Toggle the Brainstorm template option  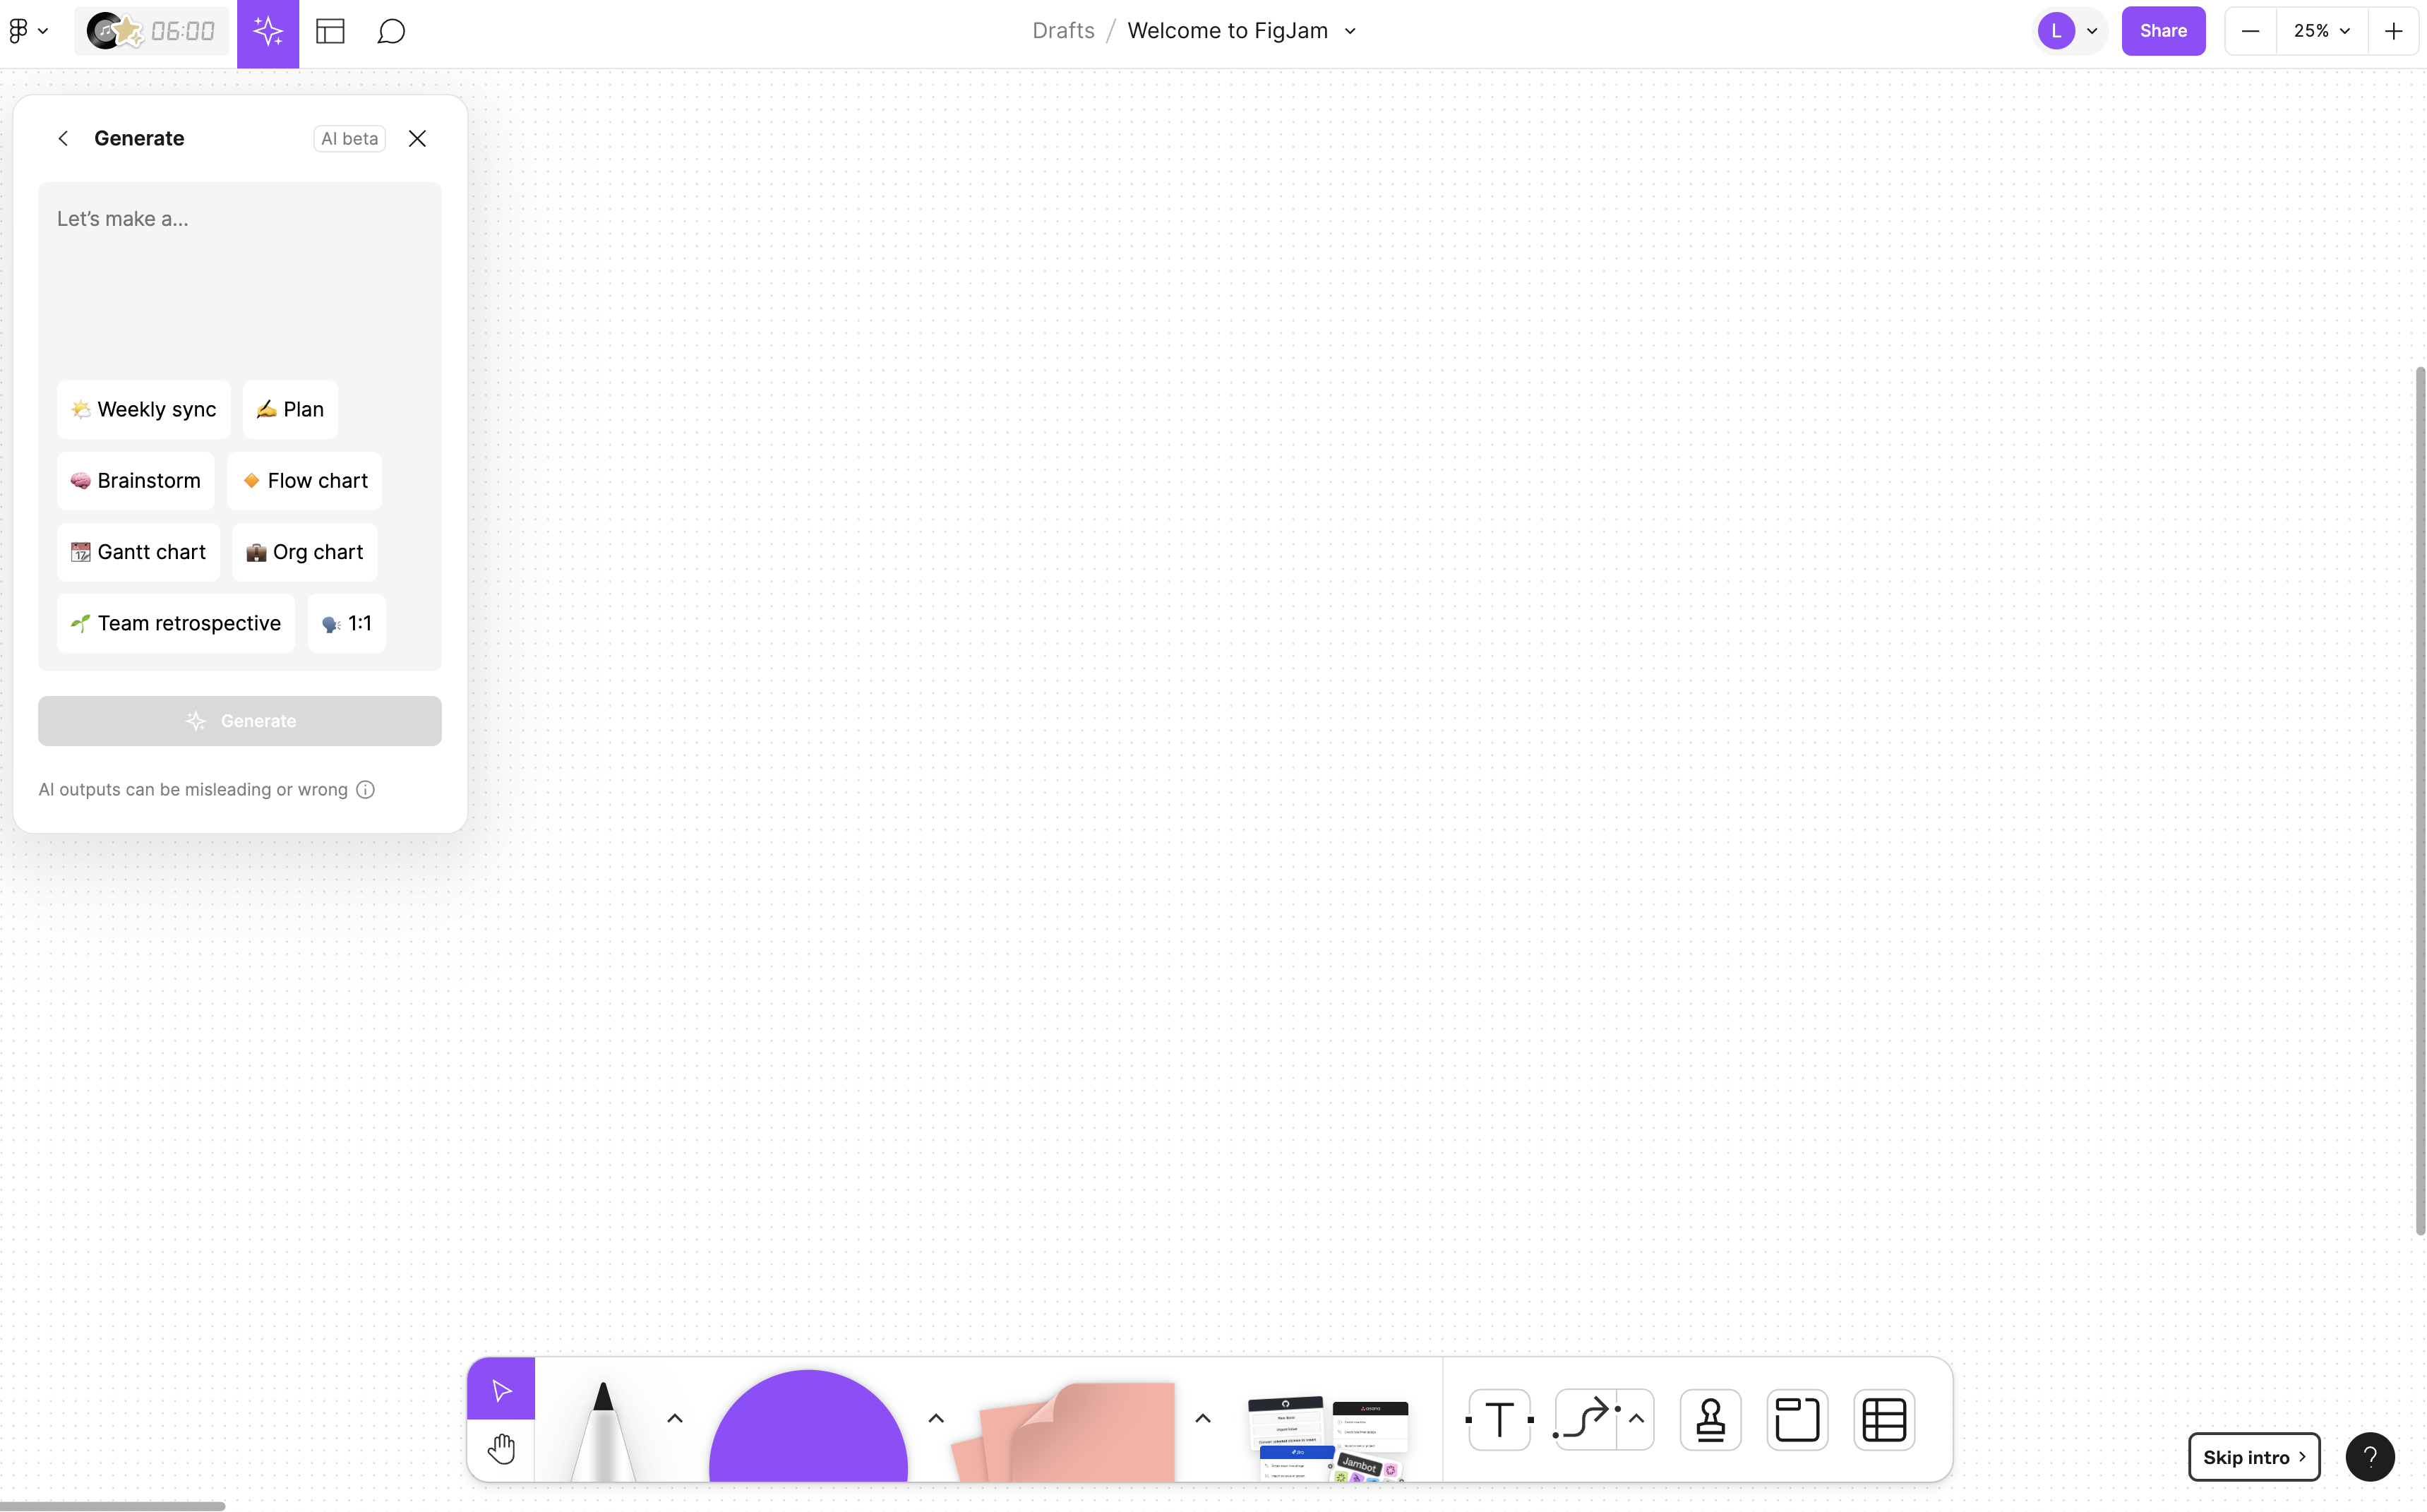click(136, 479)
